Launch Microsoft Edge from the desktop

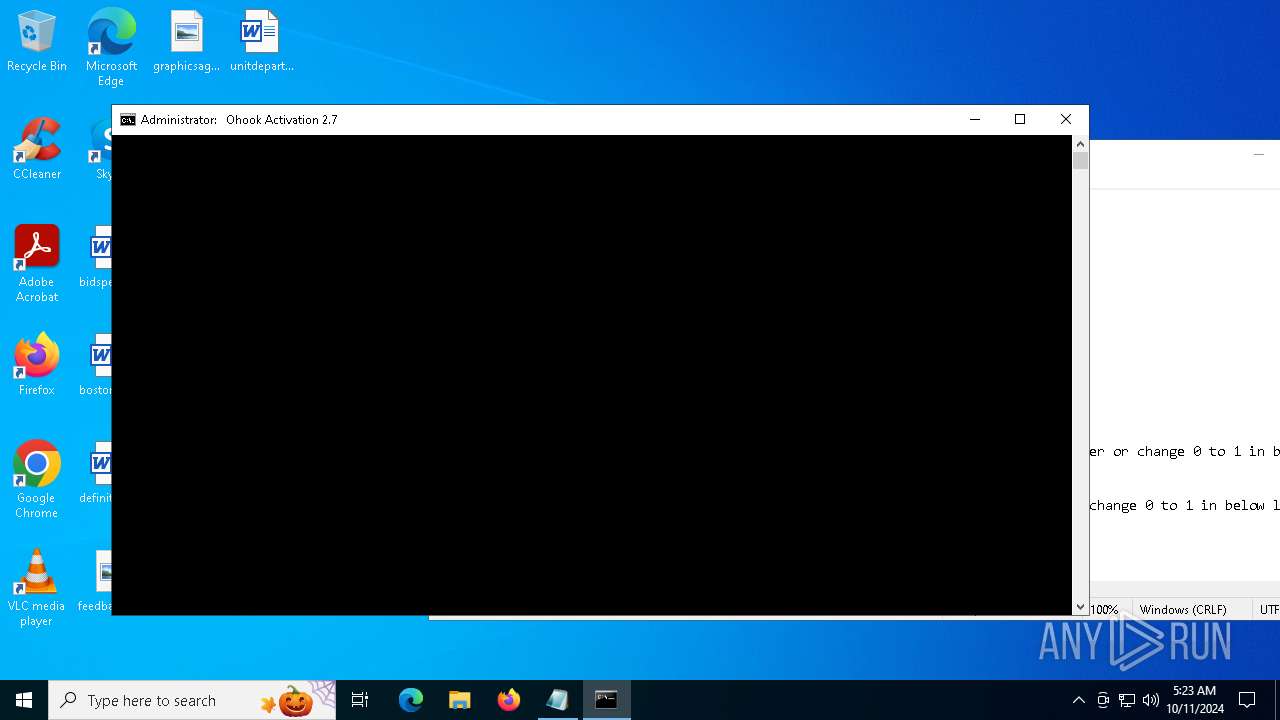tap(111, 47)
